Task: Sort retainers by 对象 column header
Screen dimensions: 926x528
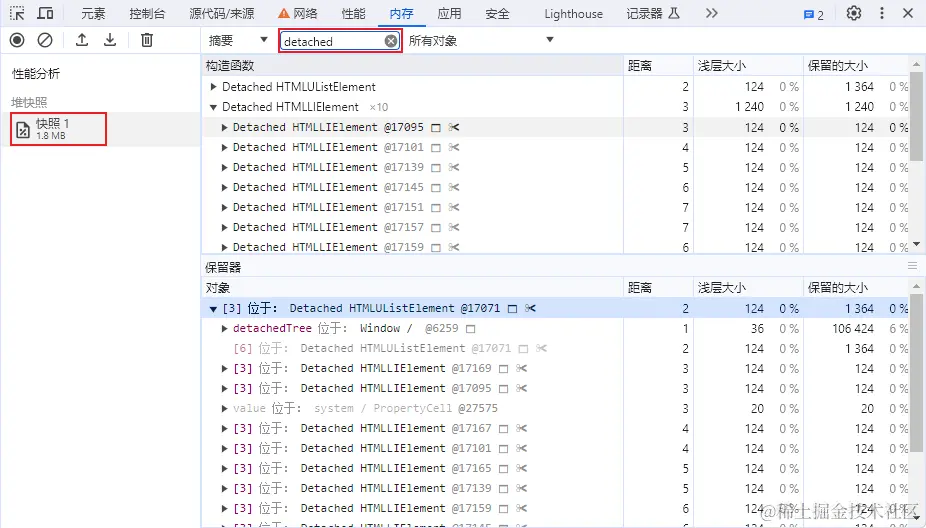Action: pyautogui.click(x=412, y=288)
